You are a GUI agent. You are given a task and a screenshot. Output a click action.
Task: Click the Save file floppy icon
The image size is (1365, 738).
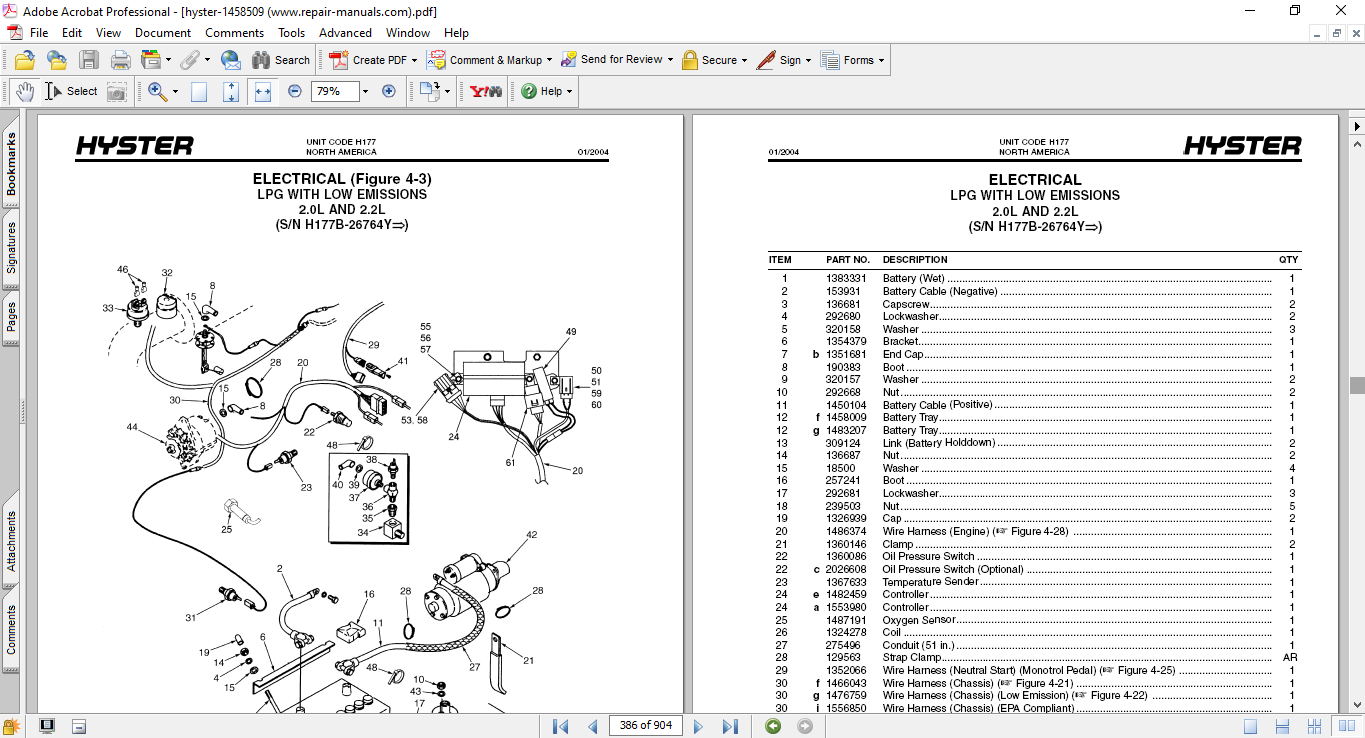[x=89, y=60]
